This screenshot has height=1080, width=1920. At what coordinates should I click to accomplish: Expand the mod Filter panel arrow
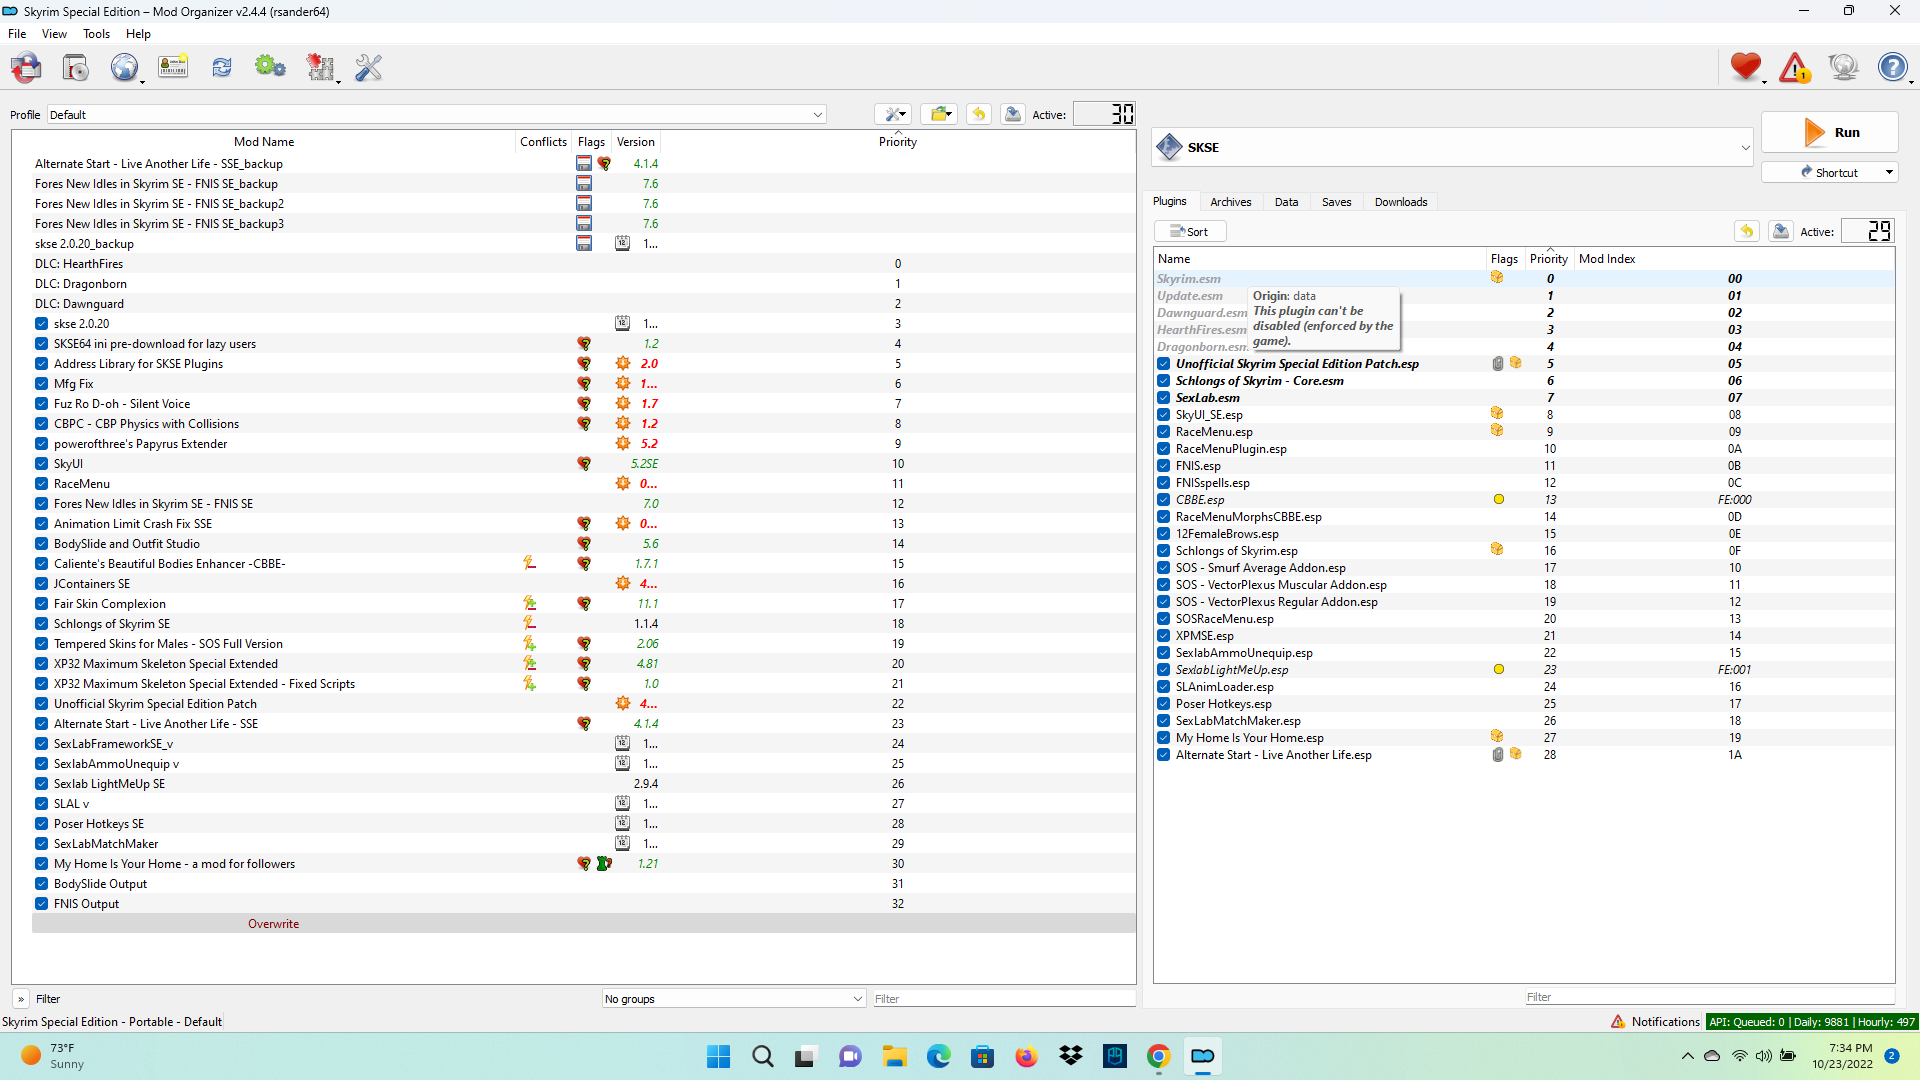click(21, 999)
